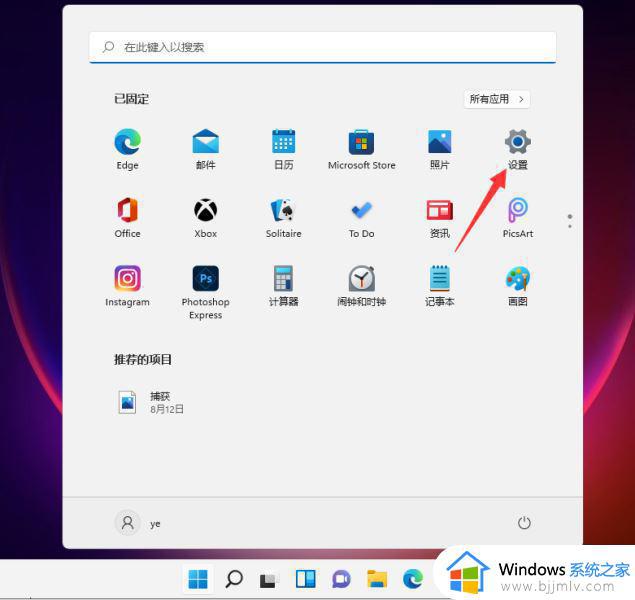Open Task View in the taskbar
The width and height of the screenshot is (635, 600).
[270, 580]
